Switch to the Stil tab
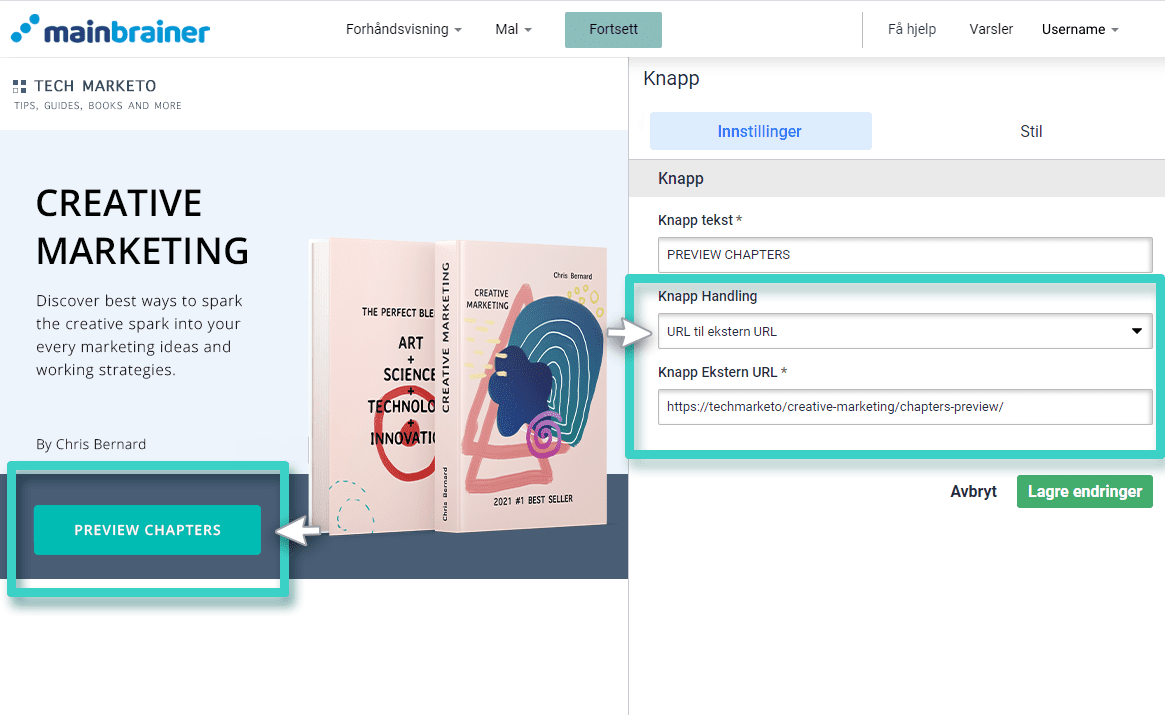This screenshot has width=1165, height=715. (1031, 131)
